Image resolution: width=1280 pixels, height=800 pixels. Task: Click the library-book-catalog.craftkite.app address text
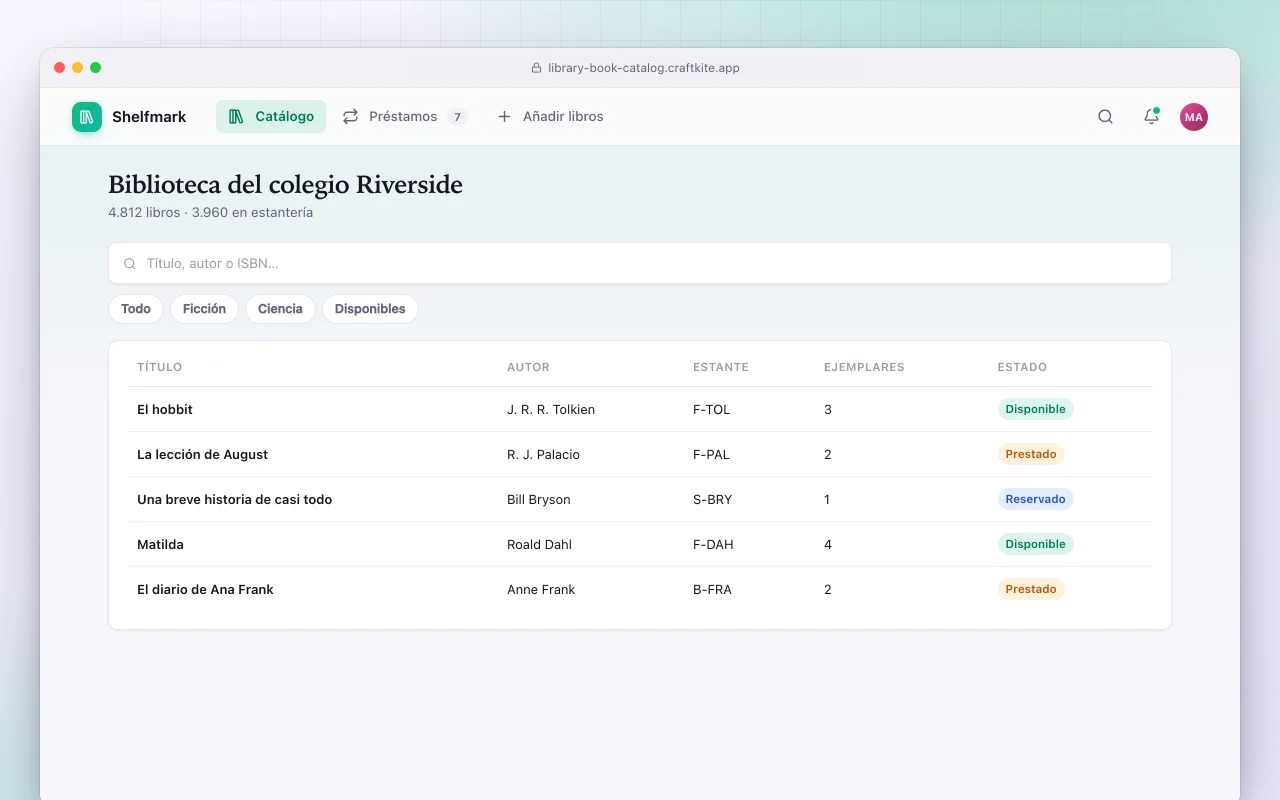tap(644, 68)
